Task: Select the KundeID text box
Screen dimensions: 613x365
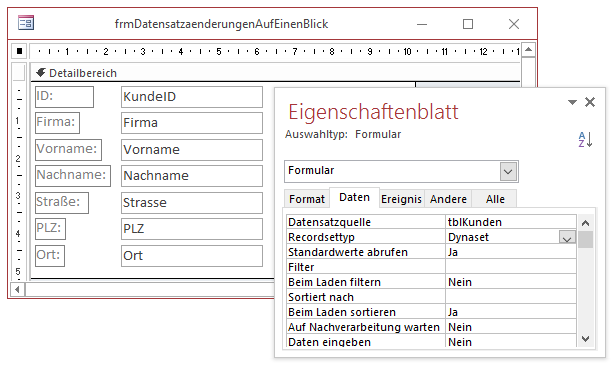Action: tap(192, 97)
